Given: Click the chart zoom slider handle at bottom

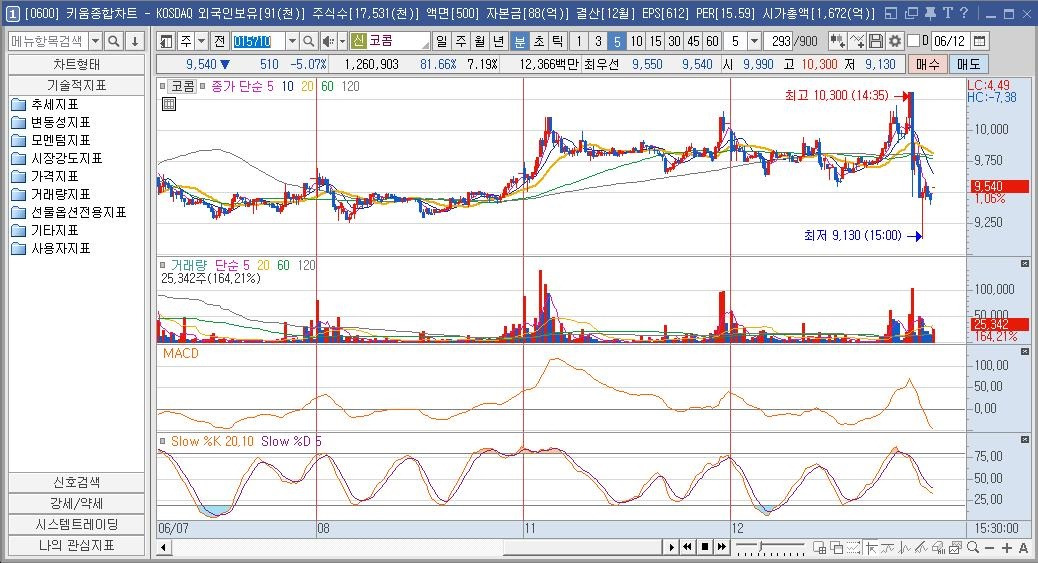Looking at the screenshot, I should pos(761,546).
